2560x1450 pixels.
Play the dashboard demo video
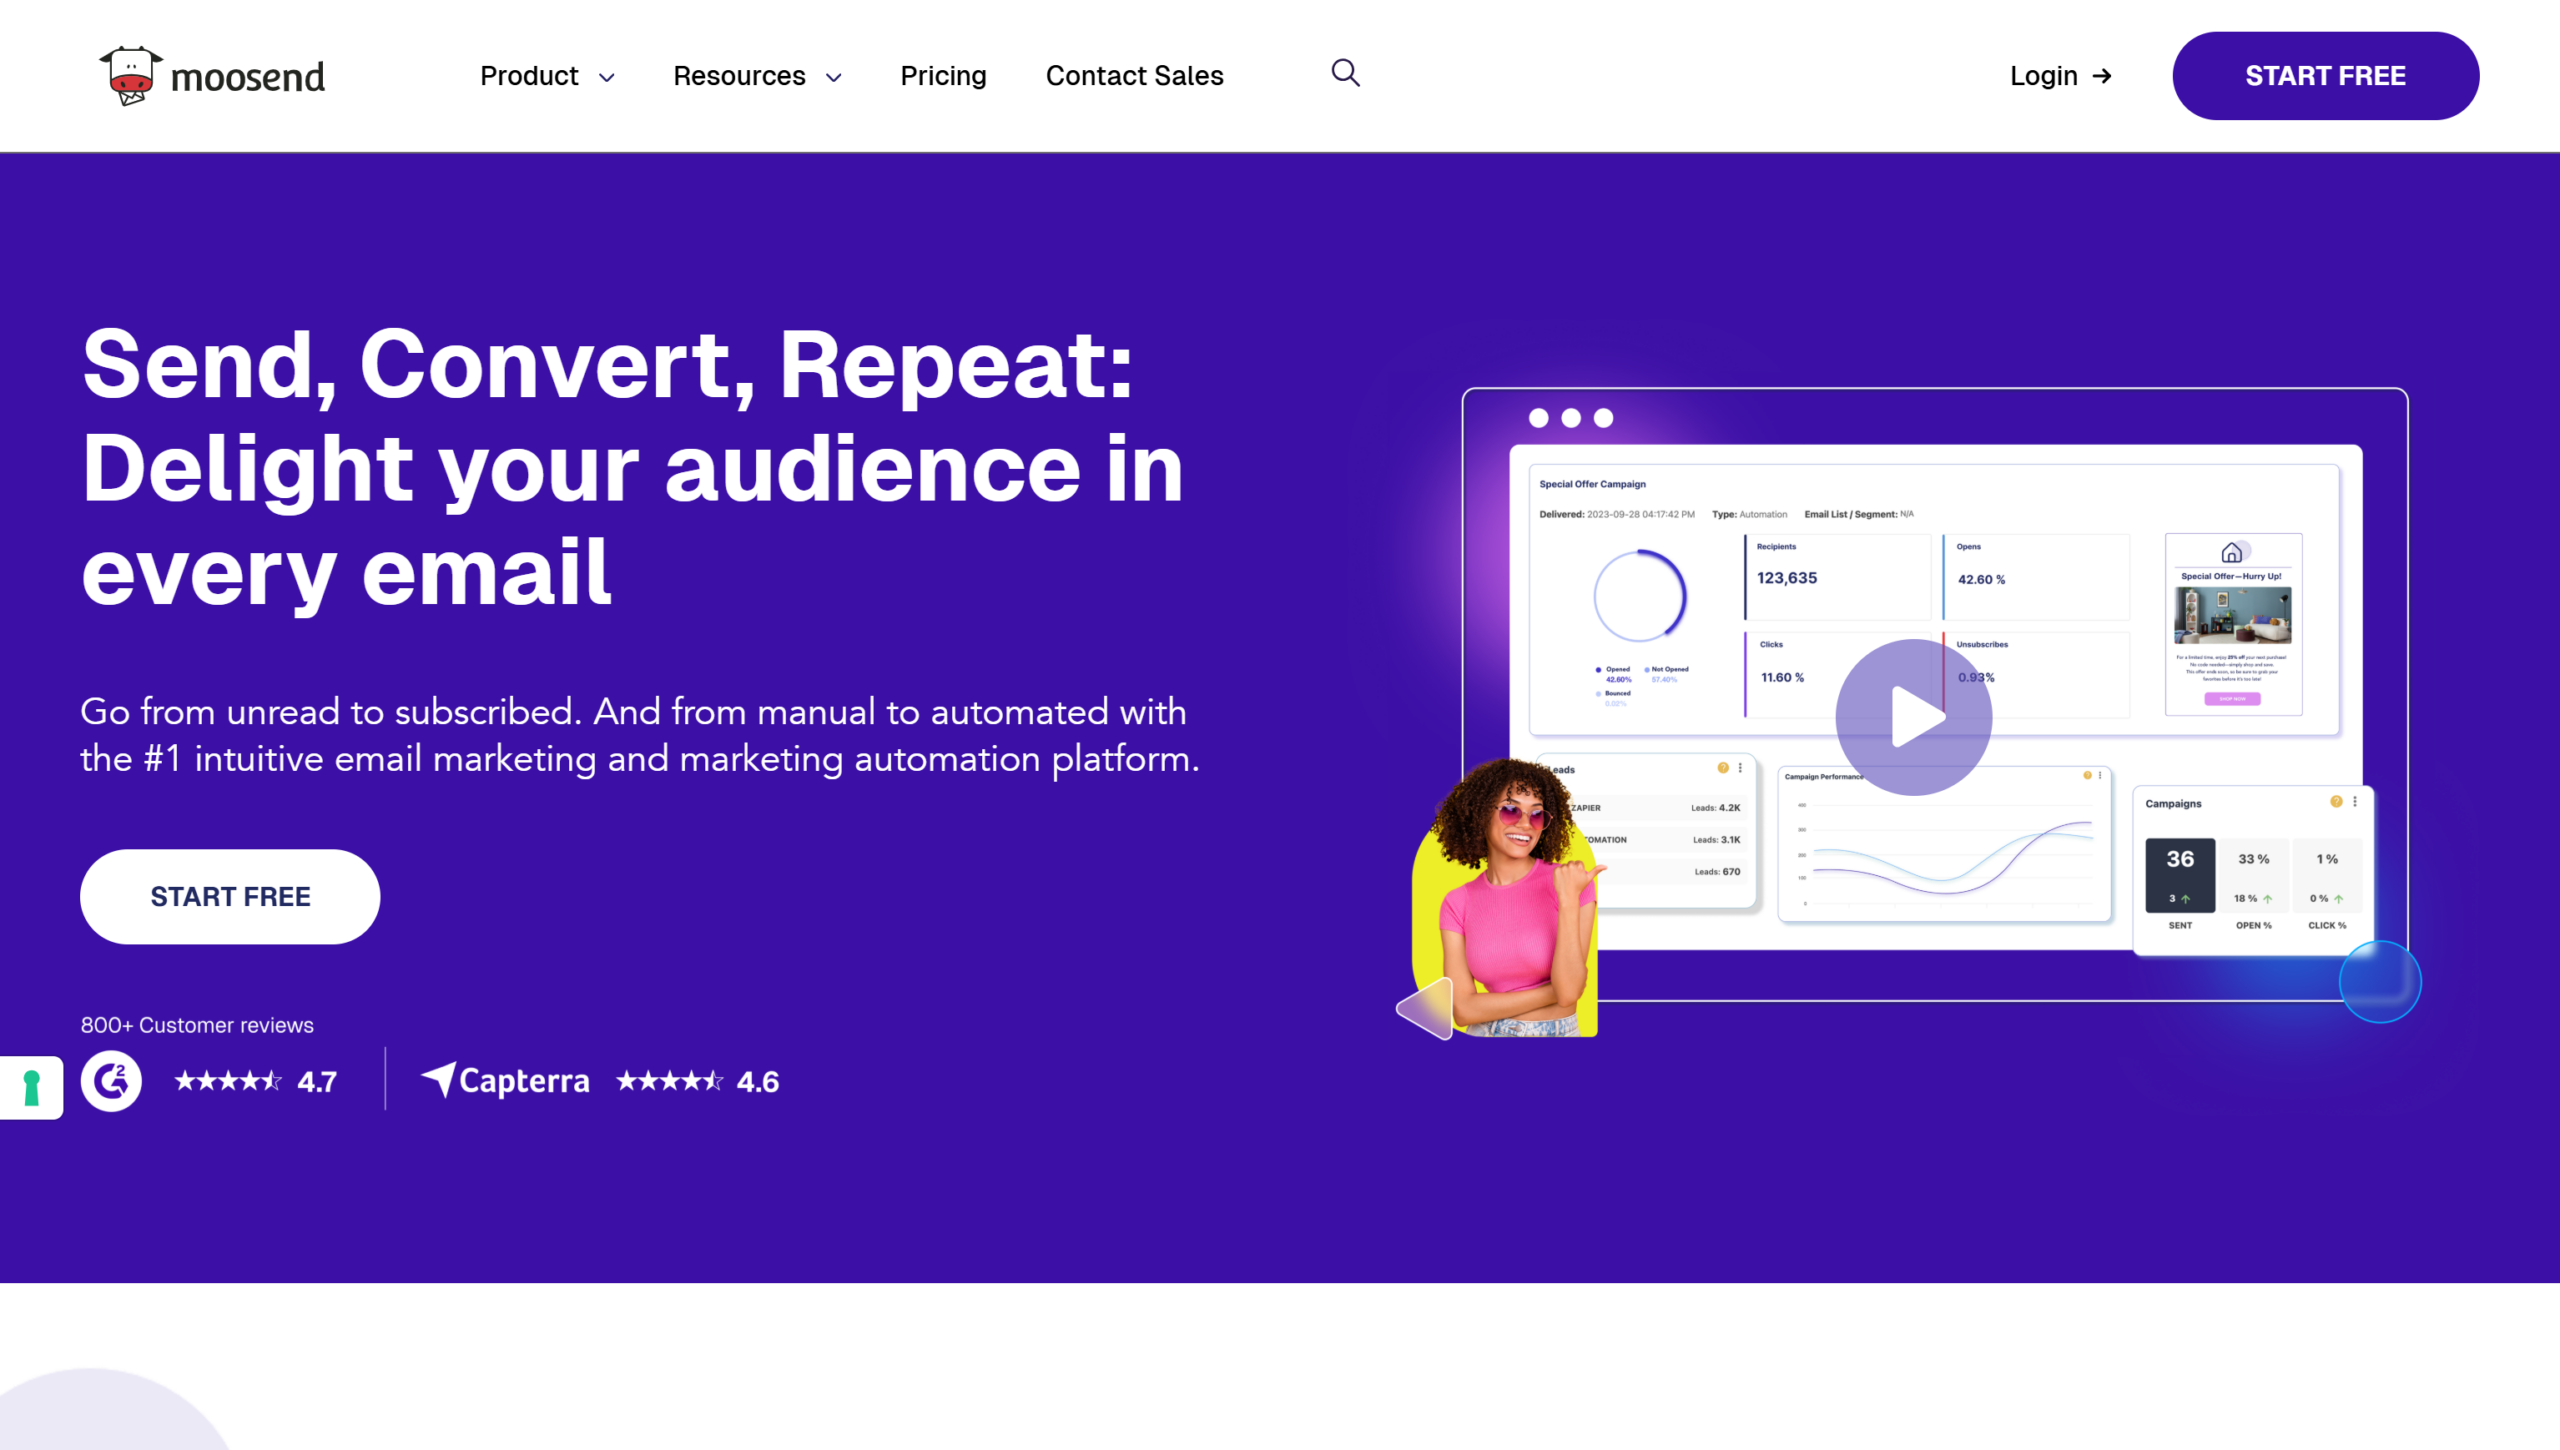pos(1913,717)
